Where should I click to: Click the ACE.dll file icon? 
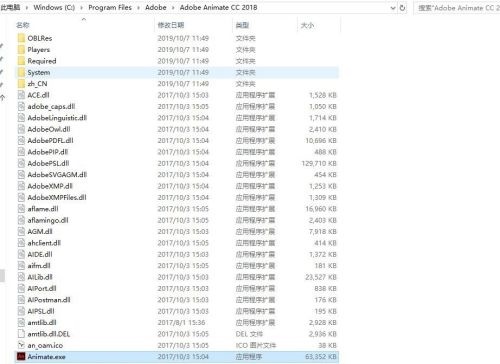tap(21, 95)
